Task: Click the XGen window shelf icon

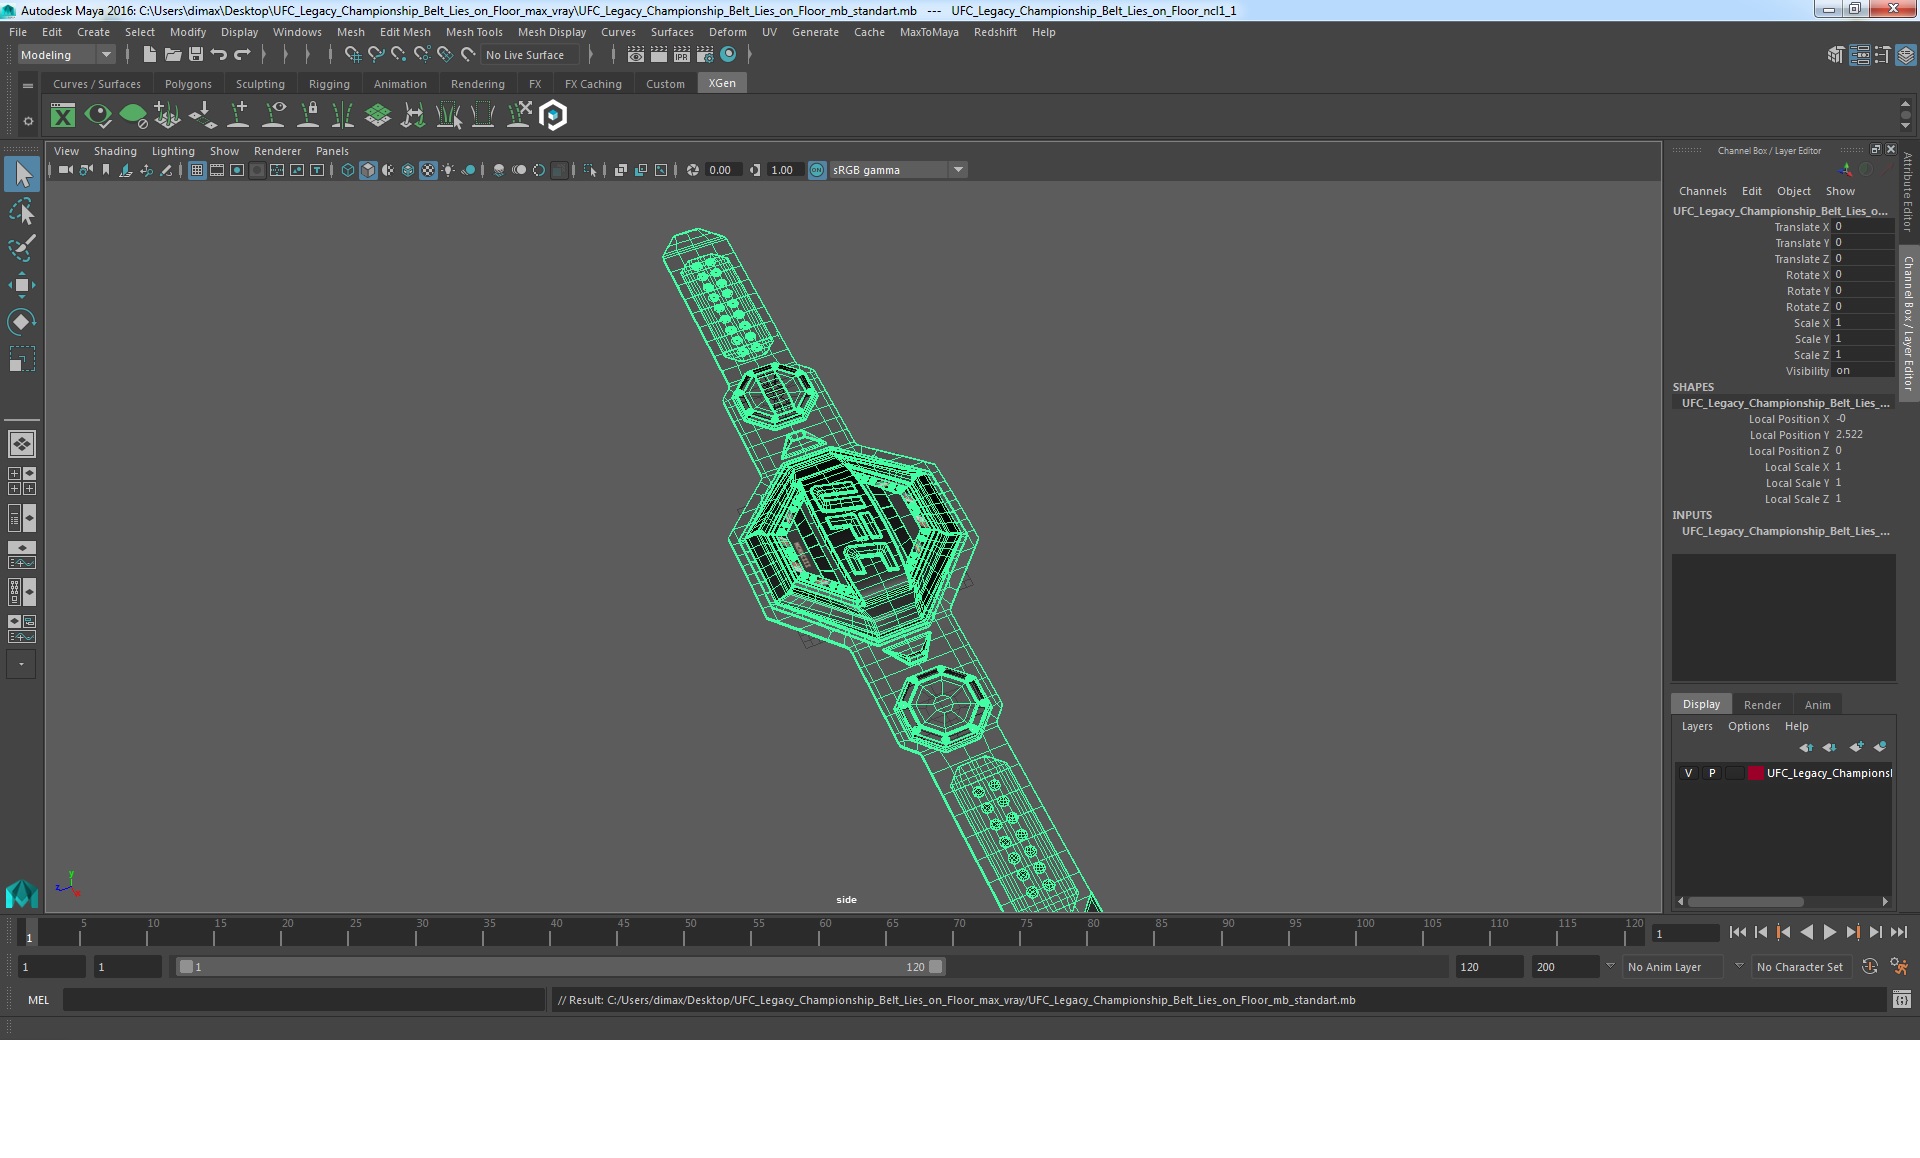Action: (63, 116)
